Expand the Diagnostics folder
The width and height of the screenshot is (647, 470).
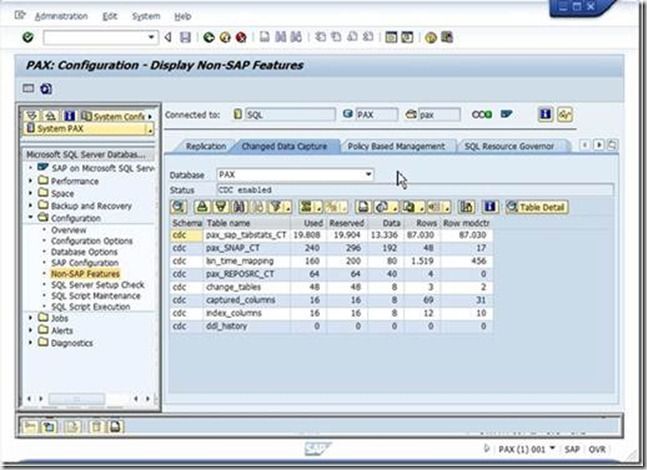coord(31,342)
